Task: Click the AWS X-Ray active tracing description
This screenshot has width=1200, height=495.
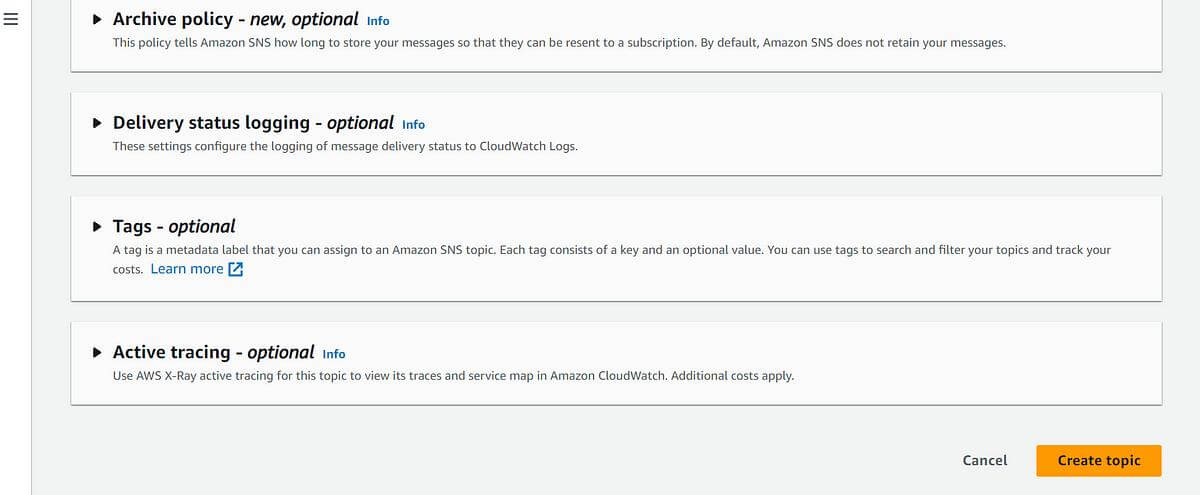Action: 453,376
